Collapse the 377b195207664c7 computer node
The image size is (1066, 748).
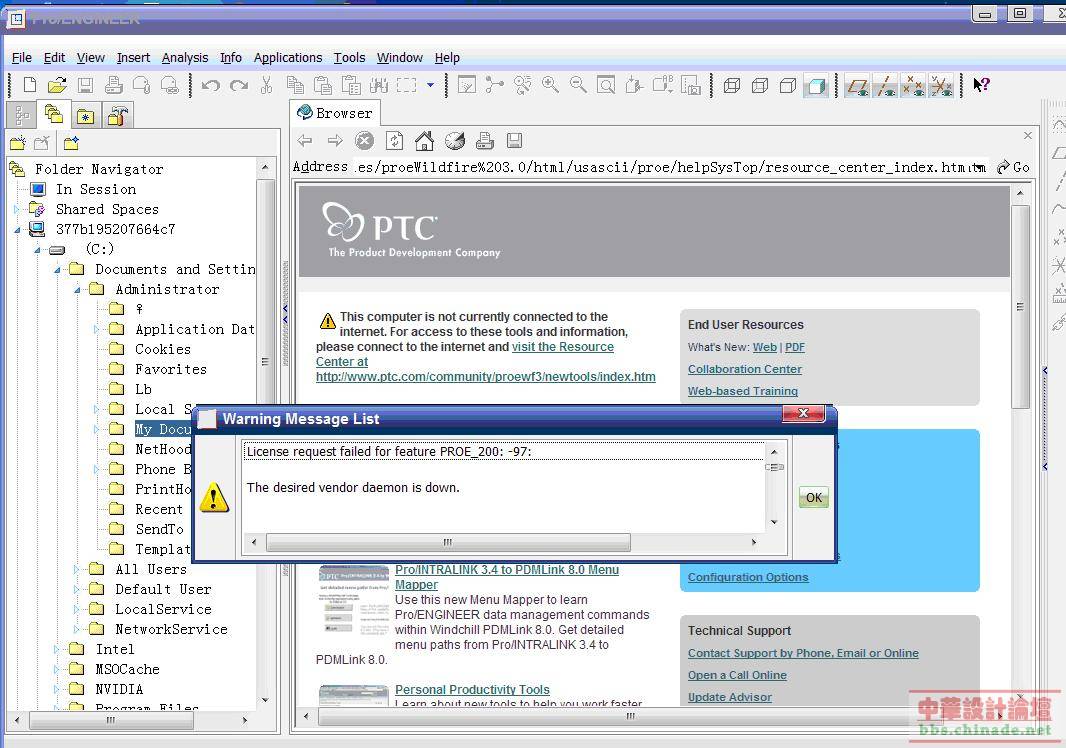coord(17,230)
